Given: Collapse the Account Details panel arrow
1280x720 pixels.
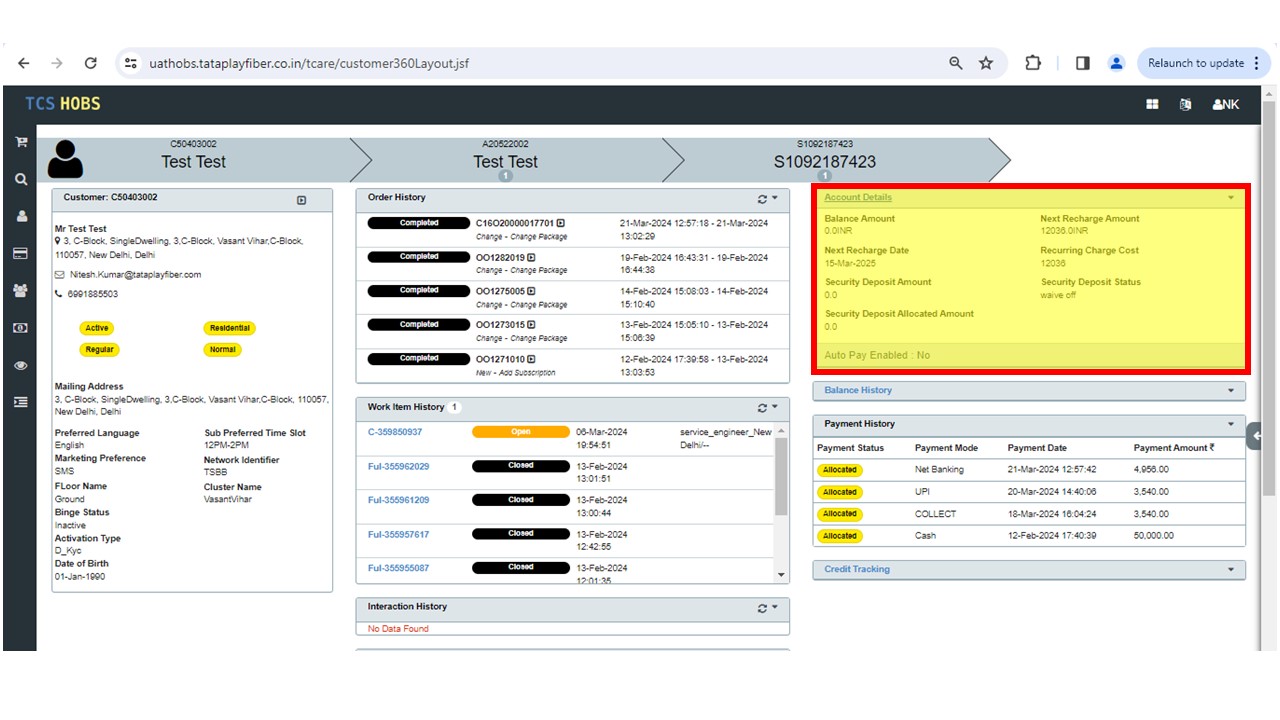Looking at the screenshot, I should pos(1231,198).
